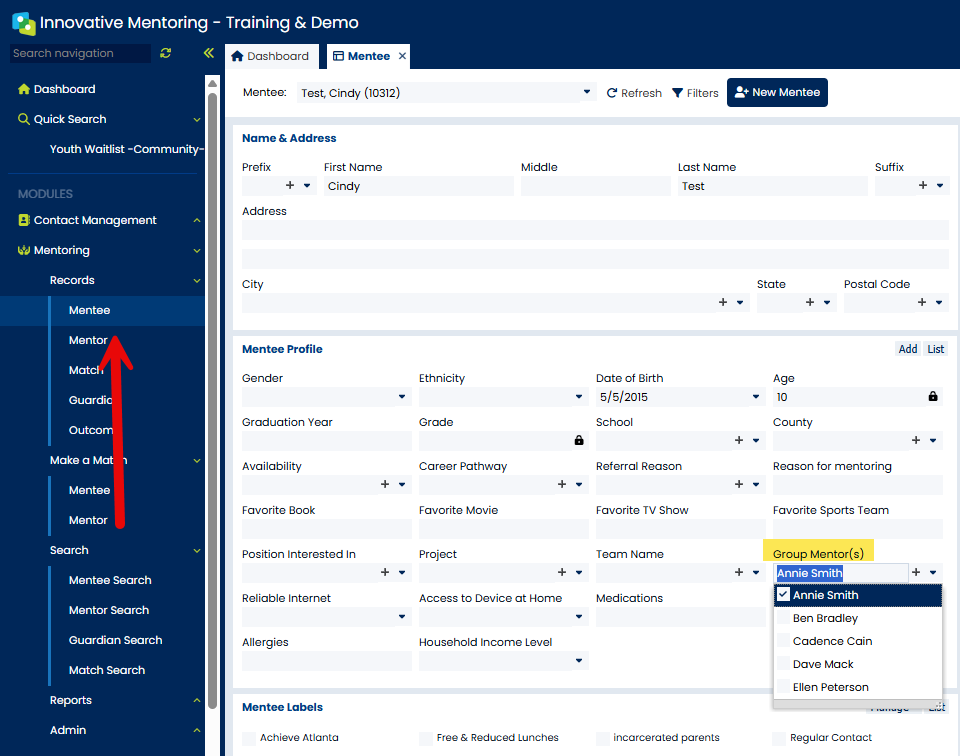Switch to the Dashboard tab
This screenshot has width=960, height=756.
tap(271, 56)
